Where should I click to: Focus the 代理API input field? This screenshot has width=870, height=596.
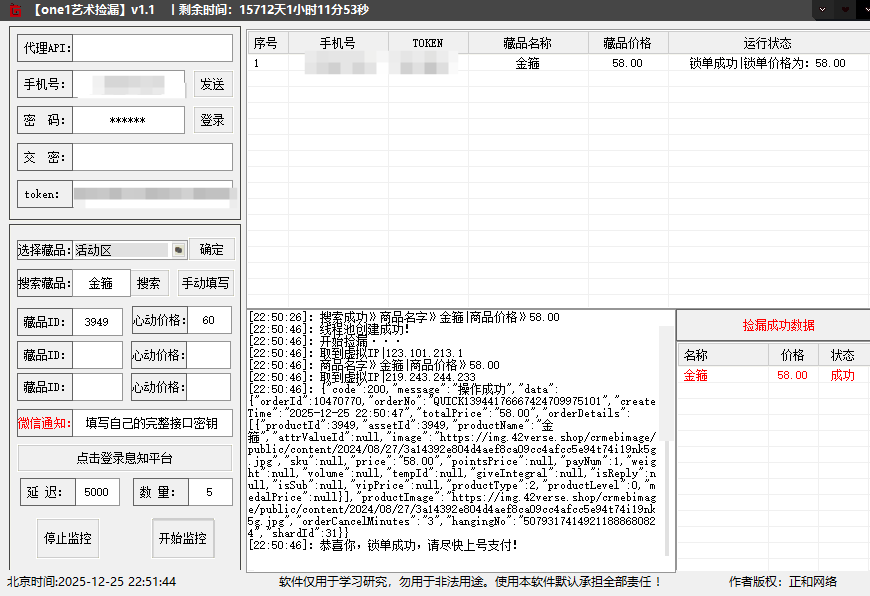pyautogui.click(x=152, y=48)
